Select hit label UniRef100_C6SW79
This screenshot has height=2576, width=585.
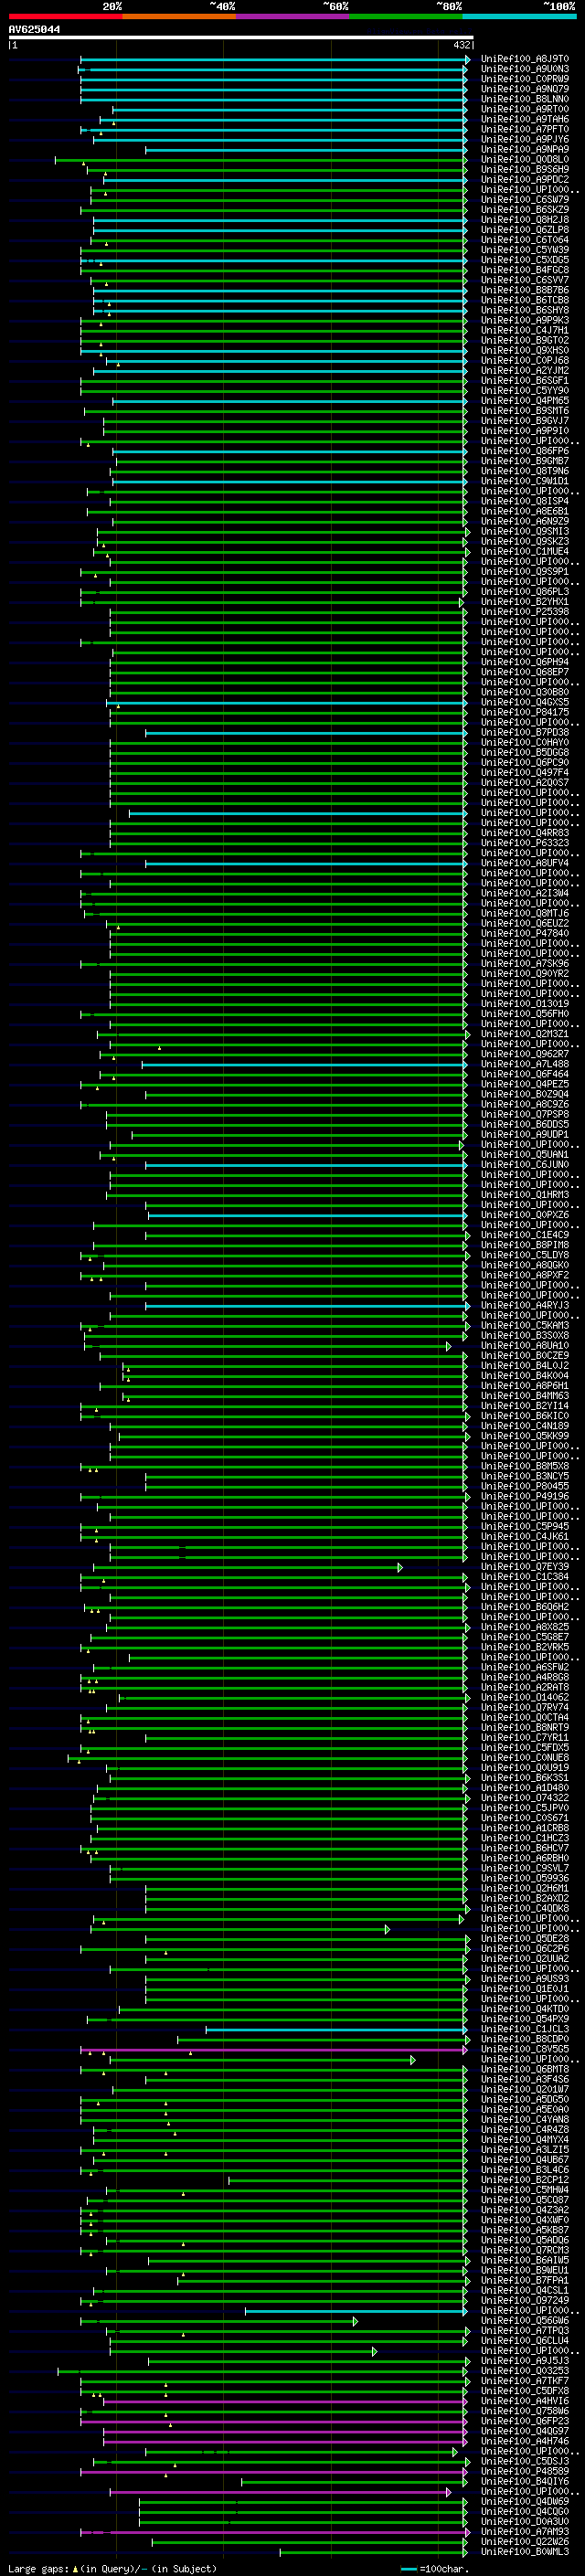(x=525, y=200)
